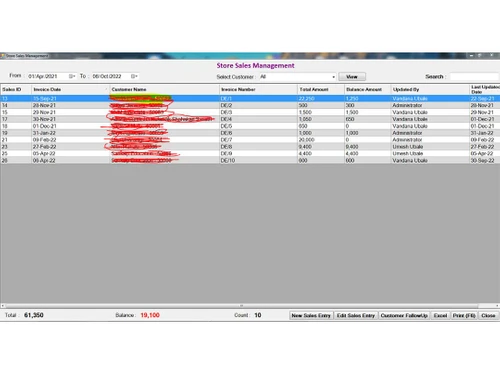Select invoice number DE/8 cell

pos(258,147)
